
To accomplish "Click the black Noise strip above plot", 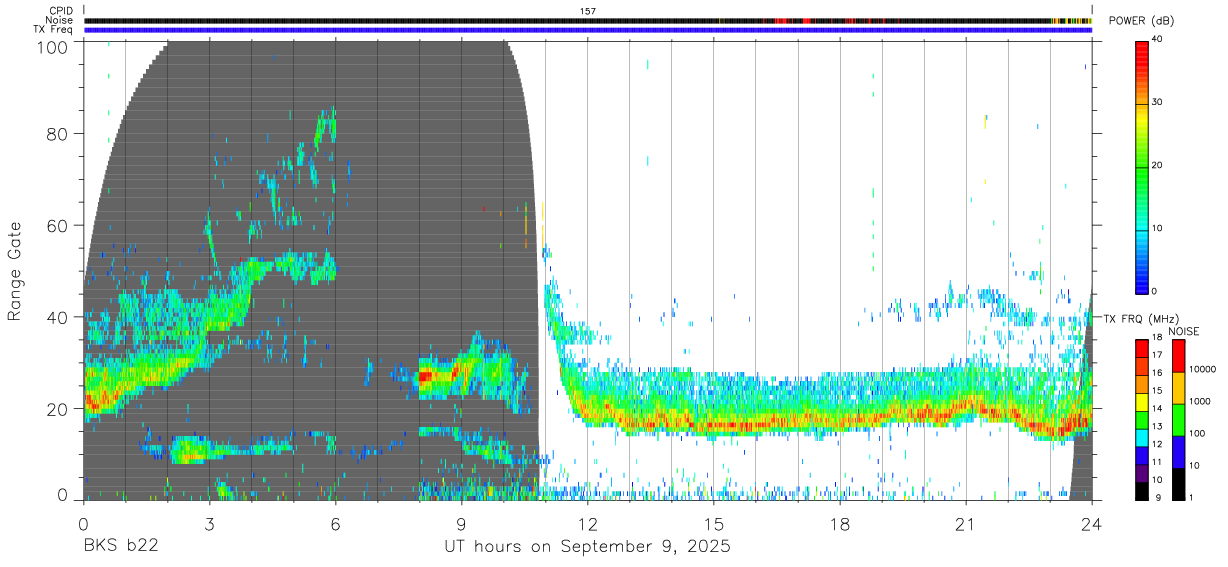I will pos(588,20).
